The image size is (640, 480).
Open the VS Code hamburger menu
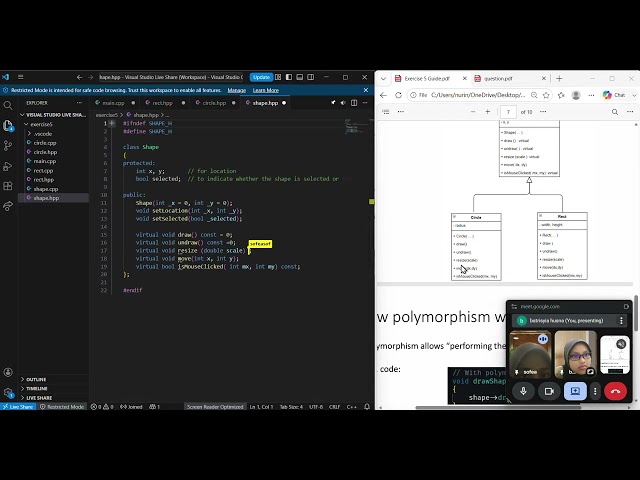click(x=20, y=77)
